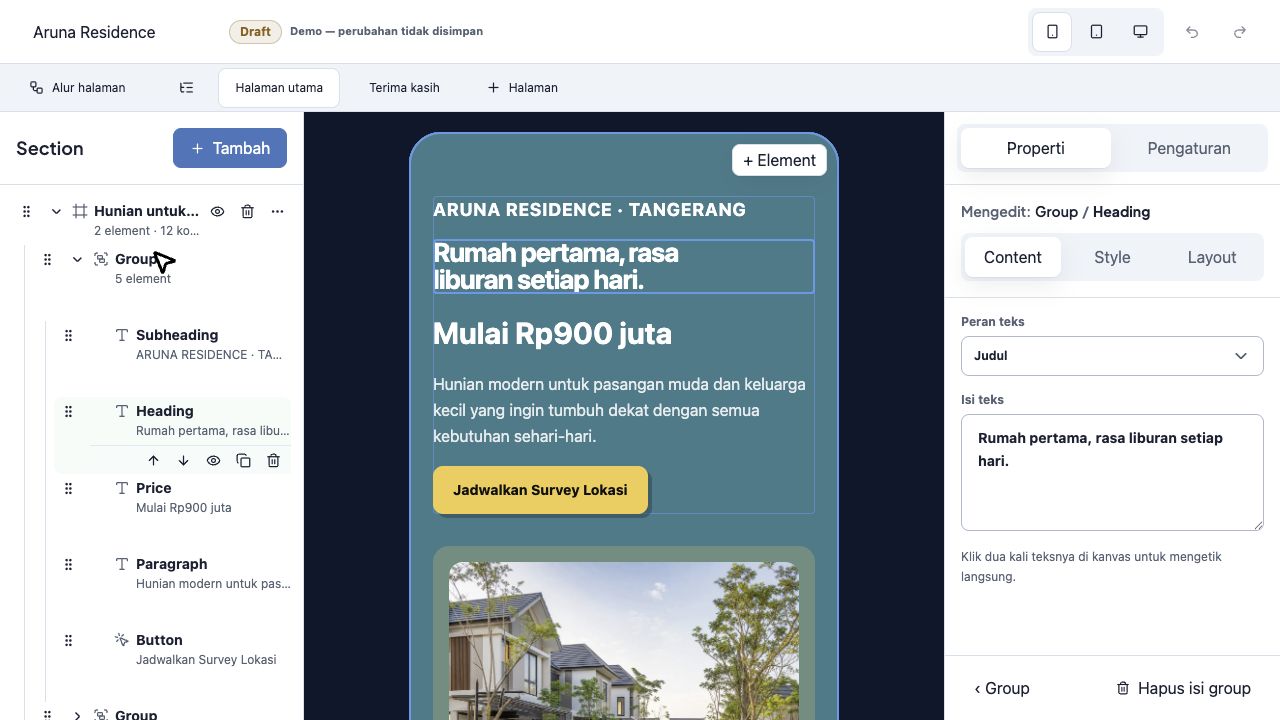This screenshot has width=1280, height=720.
Task: Select the Subheading element in the tree
Action: 208,344
